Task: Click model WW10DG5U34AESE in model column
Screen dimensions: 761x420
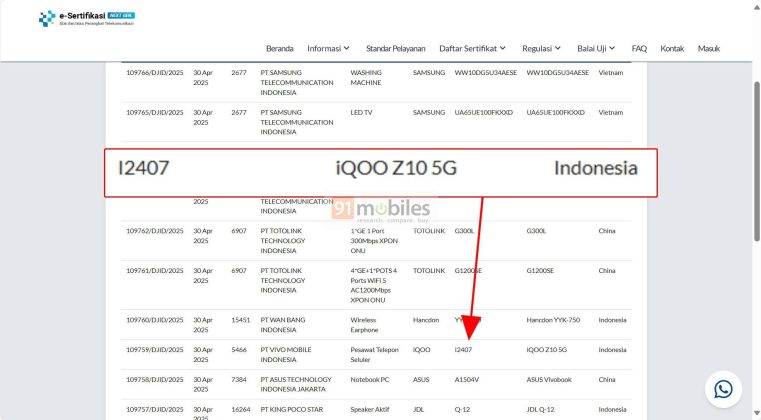Action: click(485, 72)
